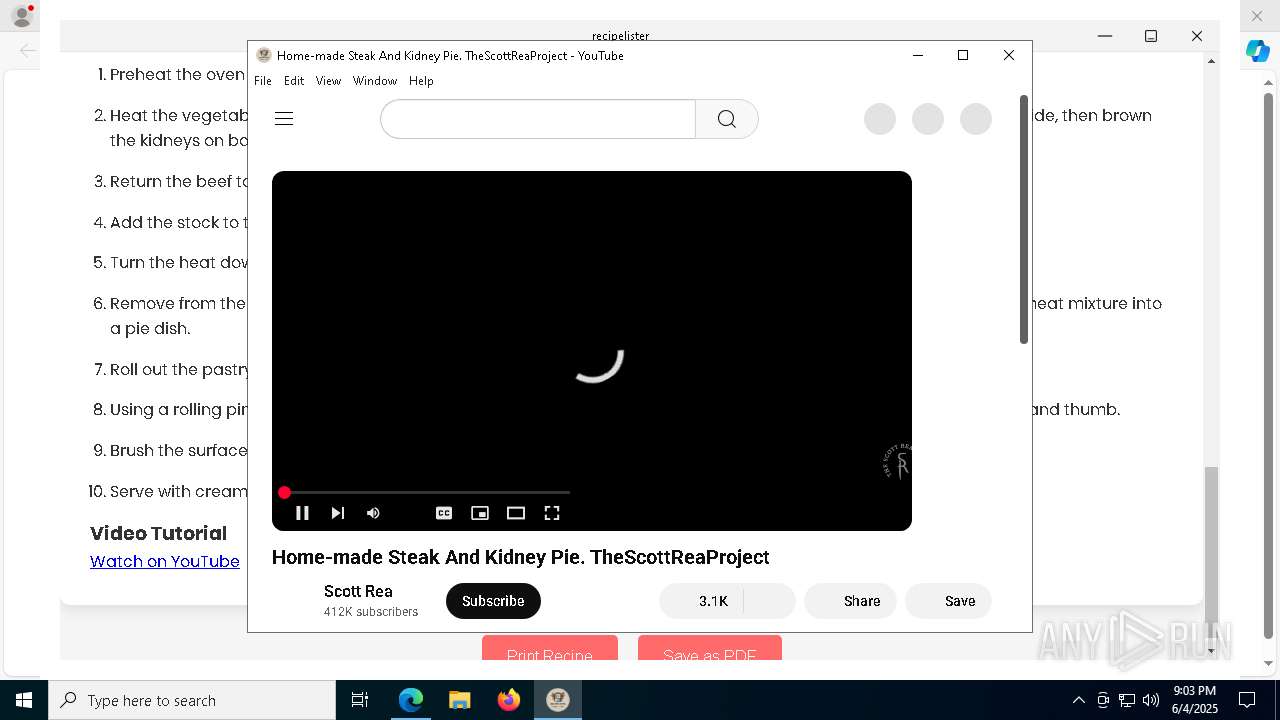
Task: Click Save as PDF button in recipelister
Action: pyautogui.click(x=710, y=648)
